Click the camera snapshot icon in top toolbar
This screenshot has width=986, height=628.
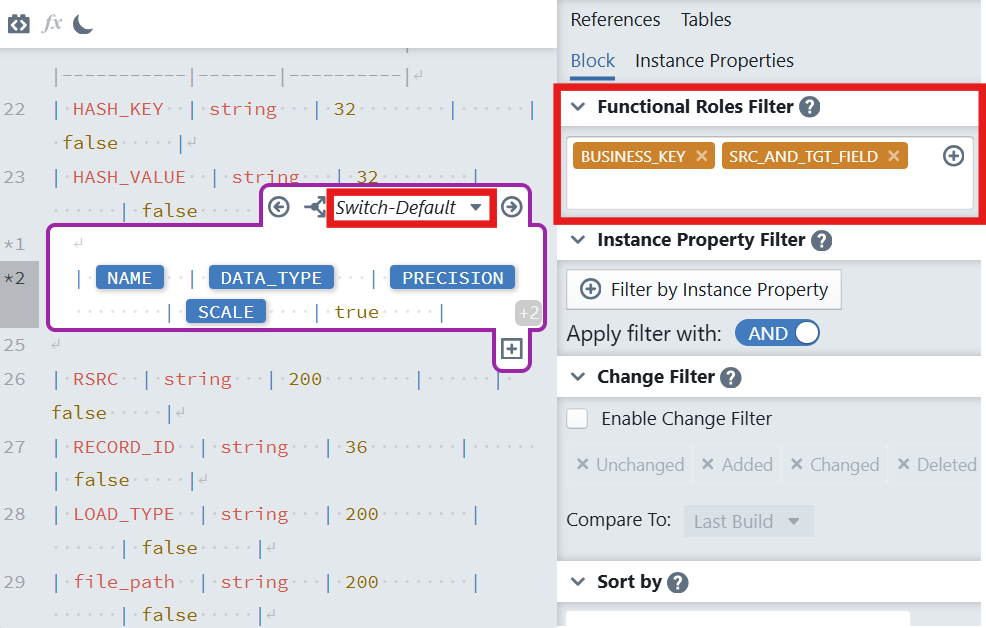click(x=19, y=23)
